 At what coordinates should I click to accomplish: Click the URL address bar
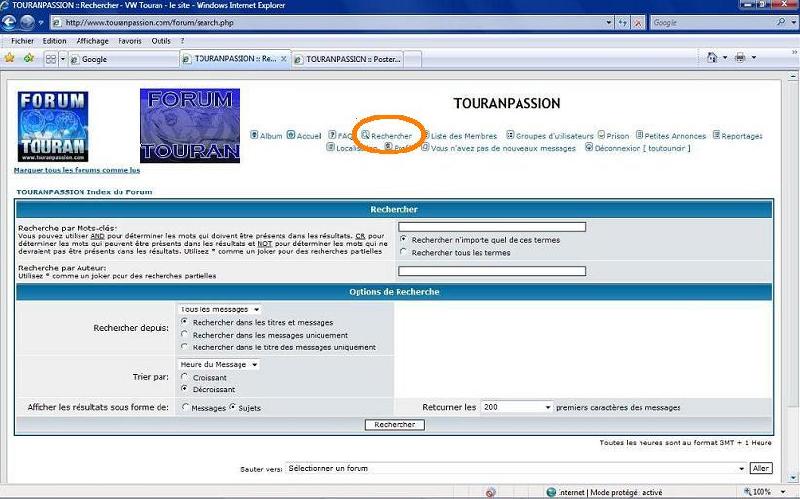327,22
